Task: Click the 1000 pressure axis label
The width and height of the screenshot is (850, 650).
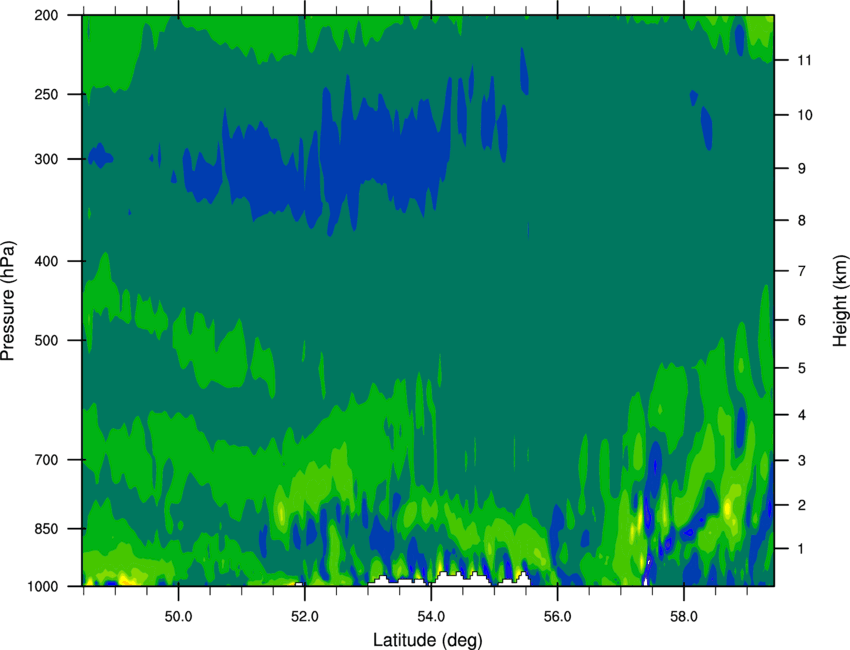Action: (x=42, y=587)
